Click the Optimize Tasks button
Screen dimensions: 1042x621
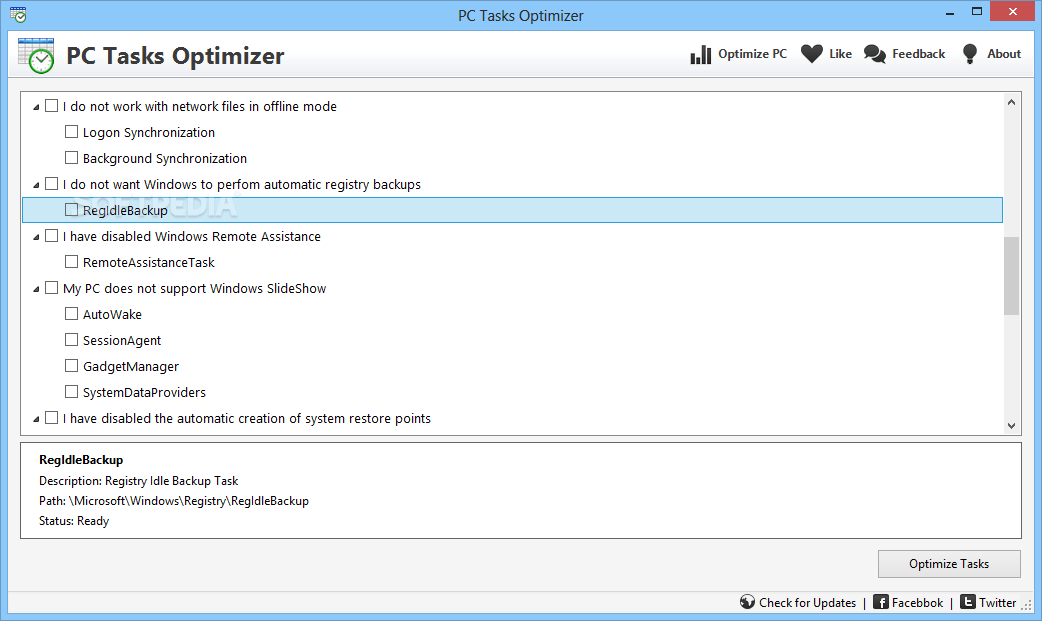949,564
